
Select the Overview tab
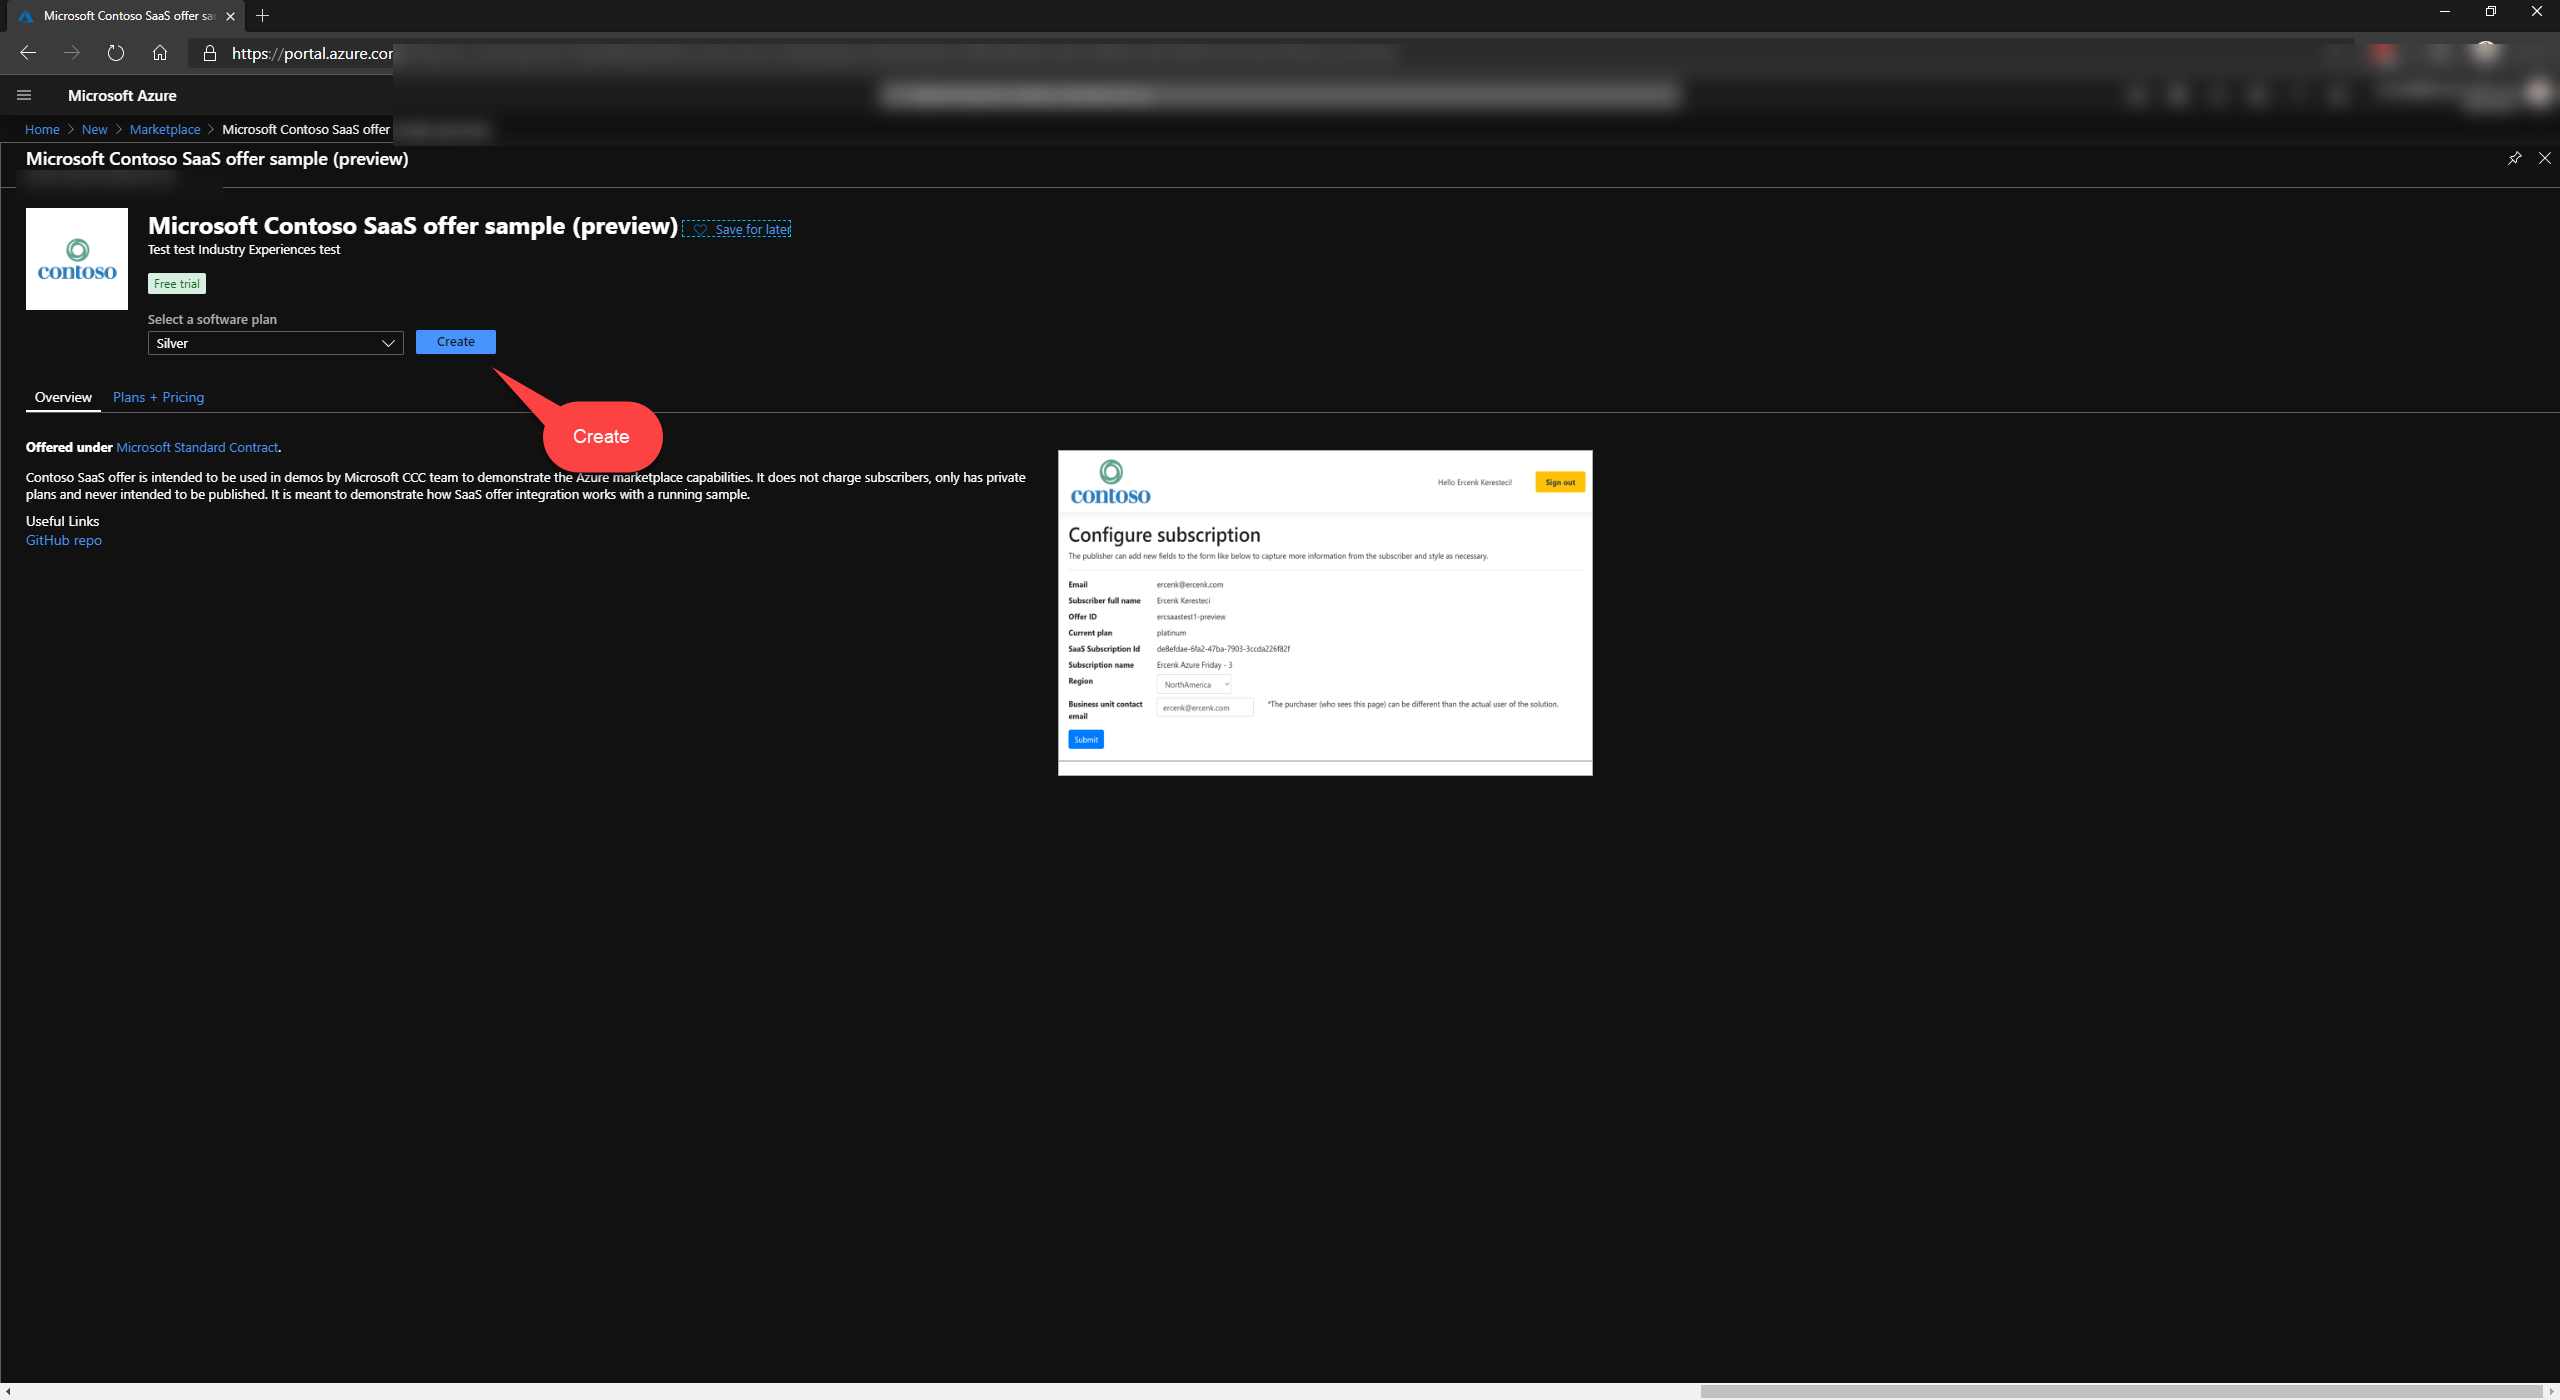point(63,397)
